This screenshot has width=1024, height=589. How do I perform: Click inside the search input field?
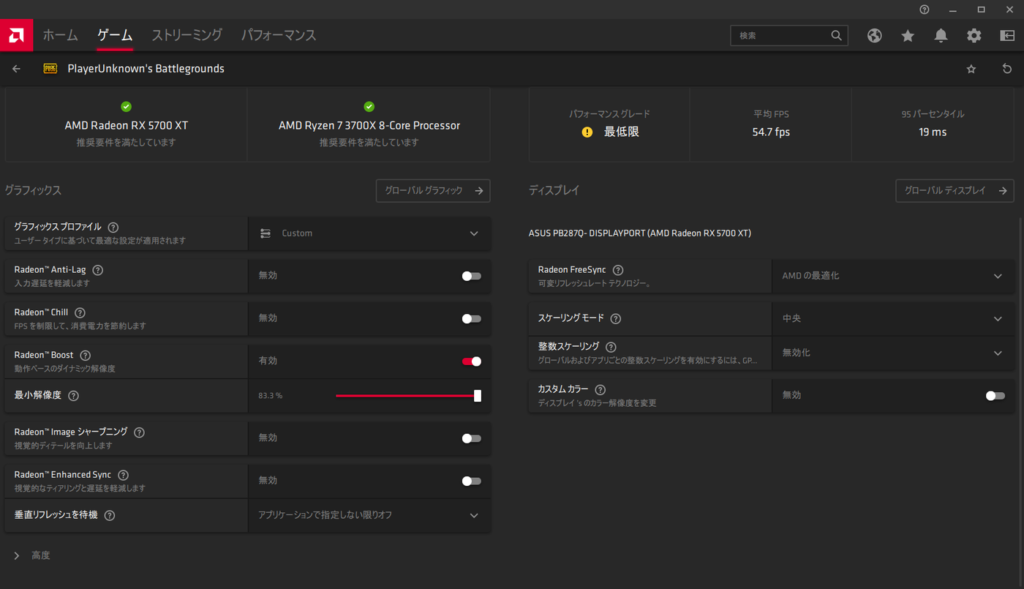(x=785, y=35)
